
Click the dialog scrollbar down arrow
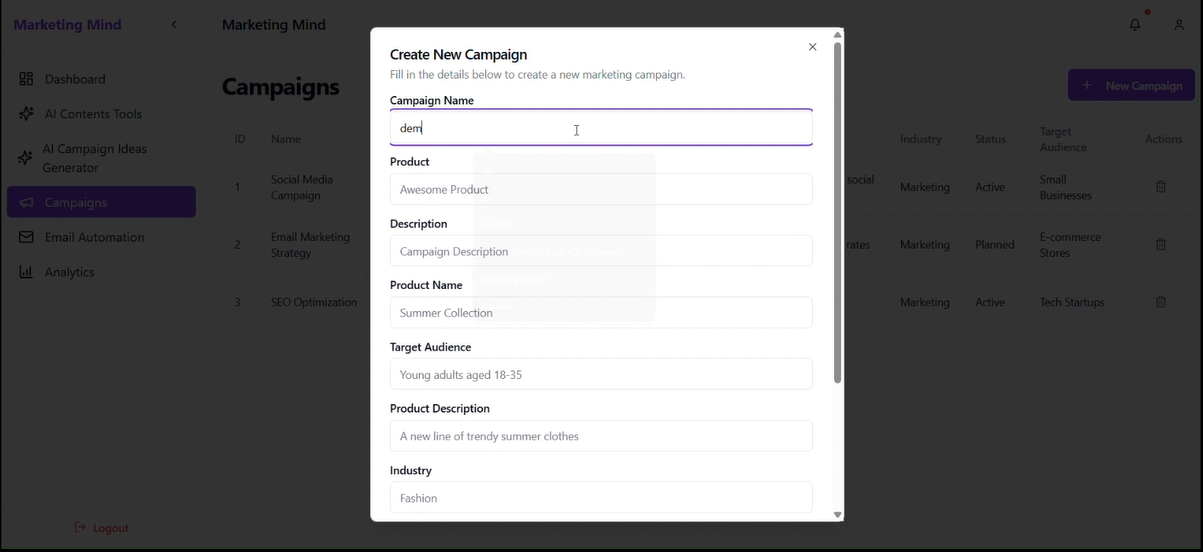838,515
